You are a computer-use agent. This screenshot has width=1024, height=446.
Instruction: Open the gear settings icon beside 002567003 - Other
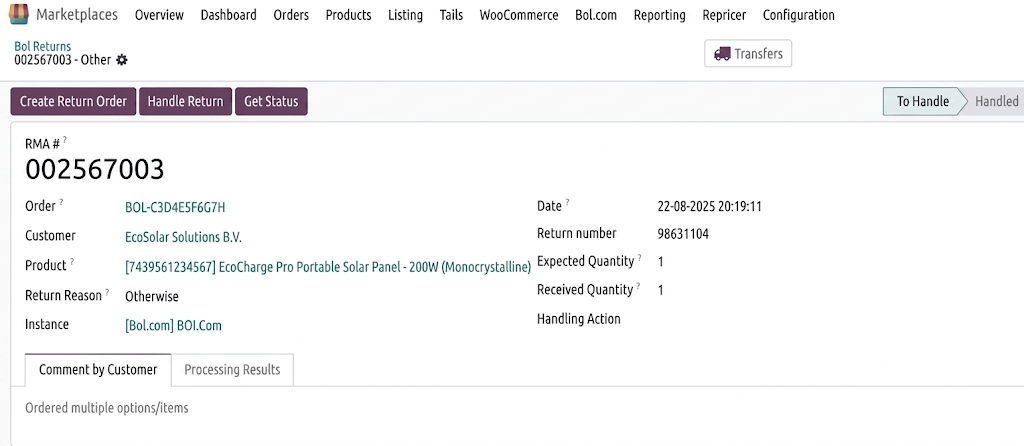tap(121, 60)
